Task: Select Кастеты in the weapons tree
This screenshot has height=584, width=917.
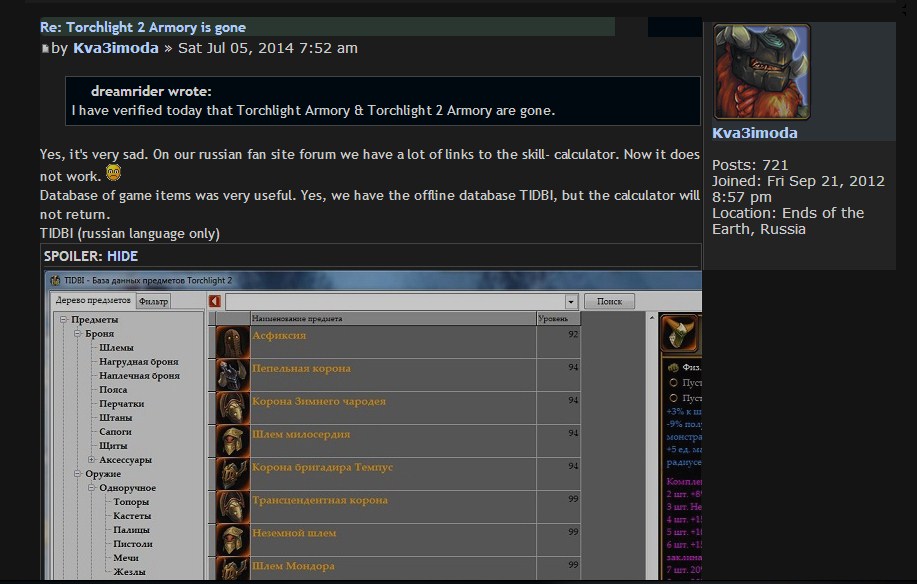Action: pos(132,516)
